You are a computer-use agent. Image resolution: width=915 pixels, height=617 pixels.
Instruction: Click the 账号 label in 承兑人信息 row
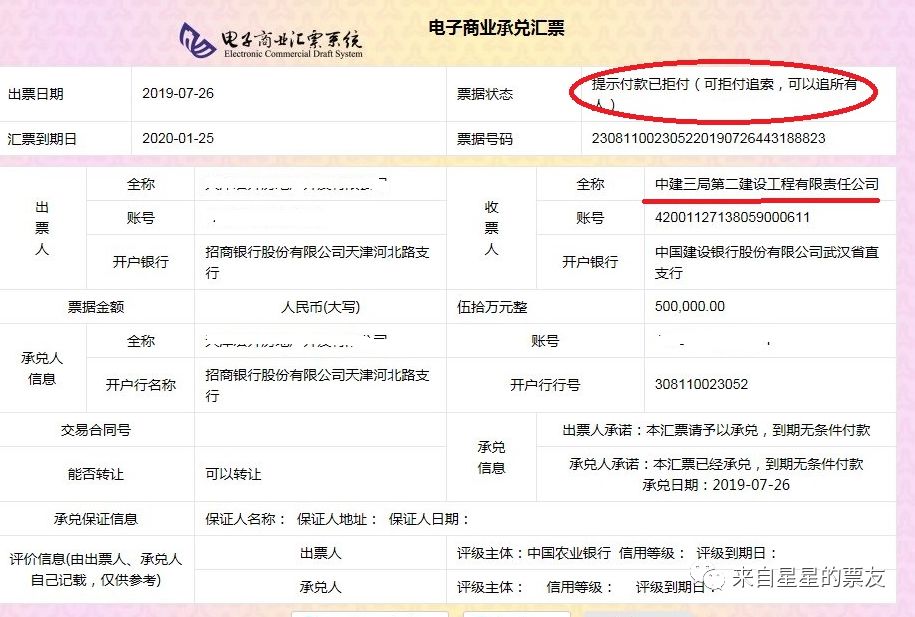545,341
